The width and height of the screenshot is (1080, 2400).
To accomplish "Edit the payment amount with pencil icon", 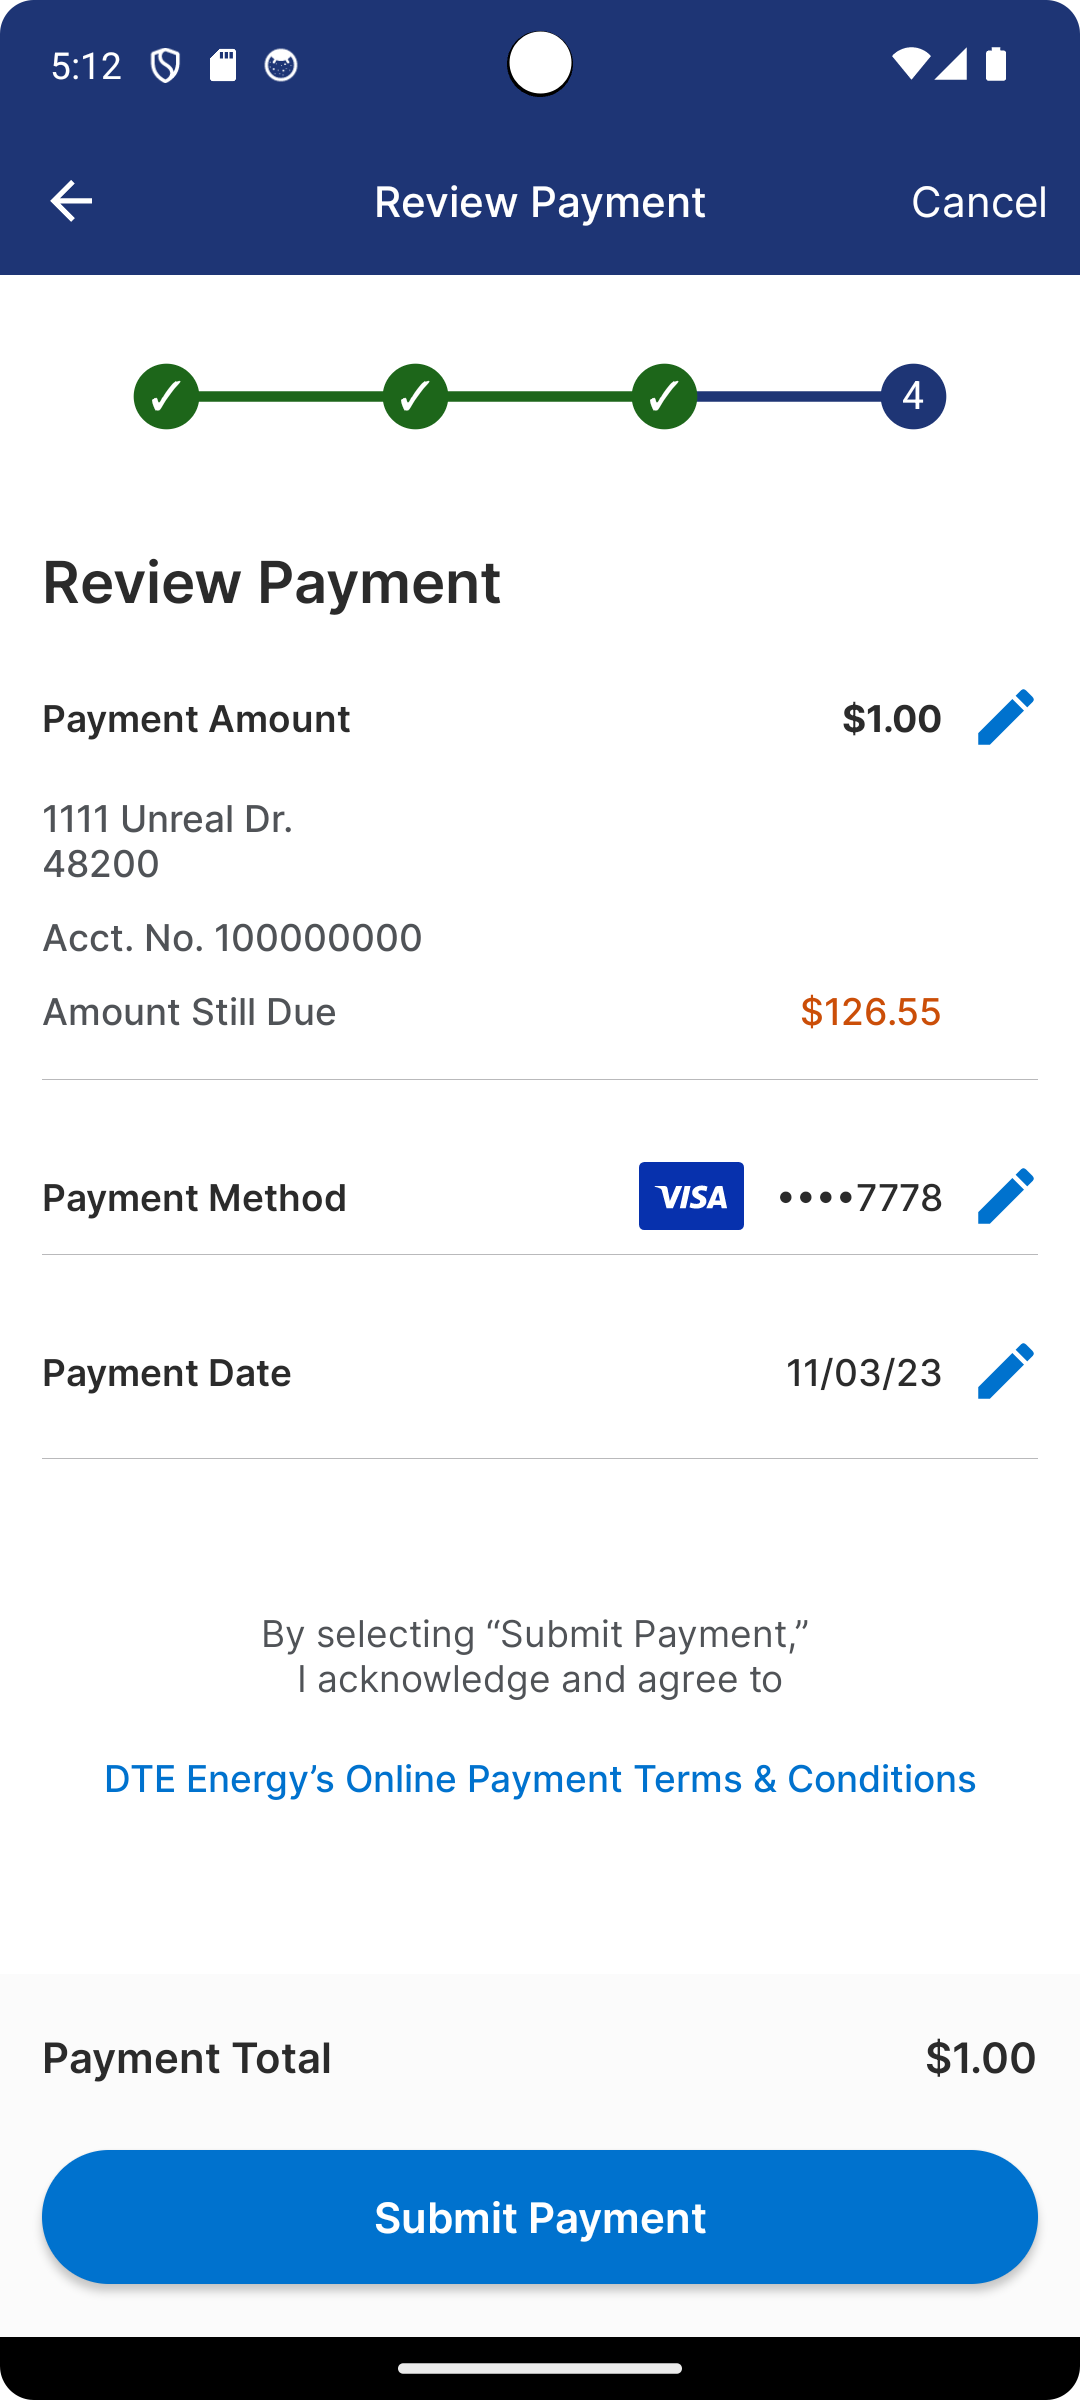I will coord(1004,717).
